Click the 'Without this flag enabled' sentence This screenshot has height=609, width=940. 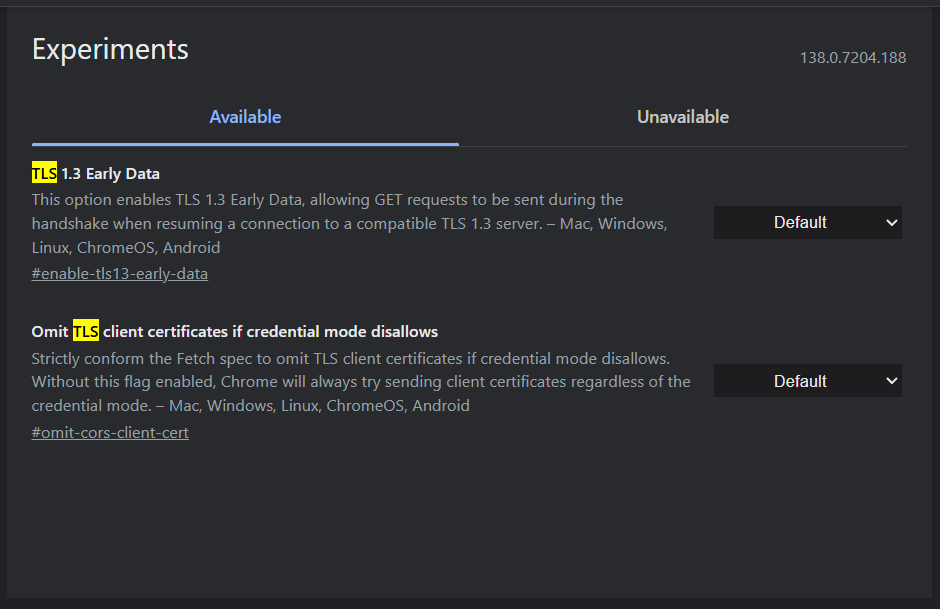pyautogui.click(x=360, y=382)
